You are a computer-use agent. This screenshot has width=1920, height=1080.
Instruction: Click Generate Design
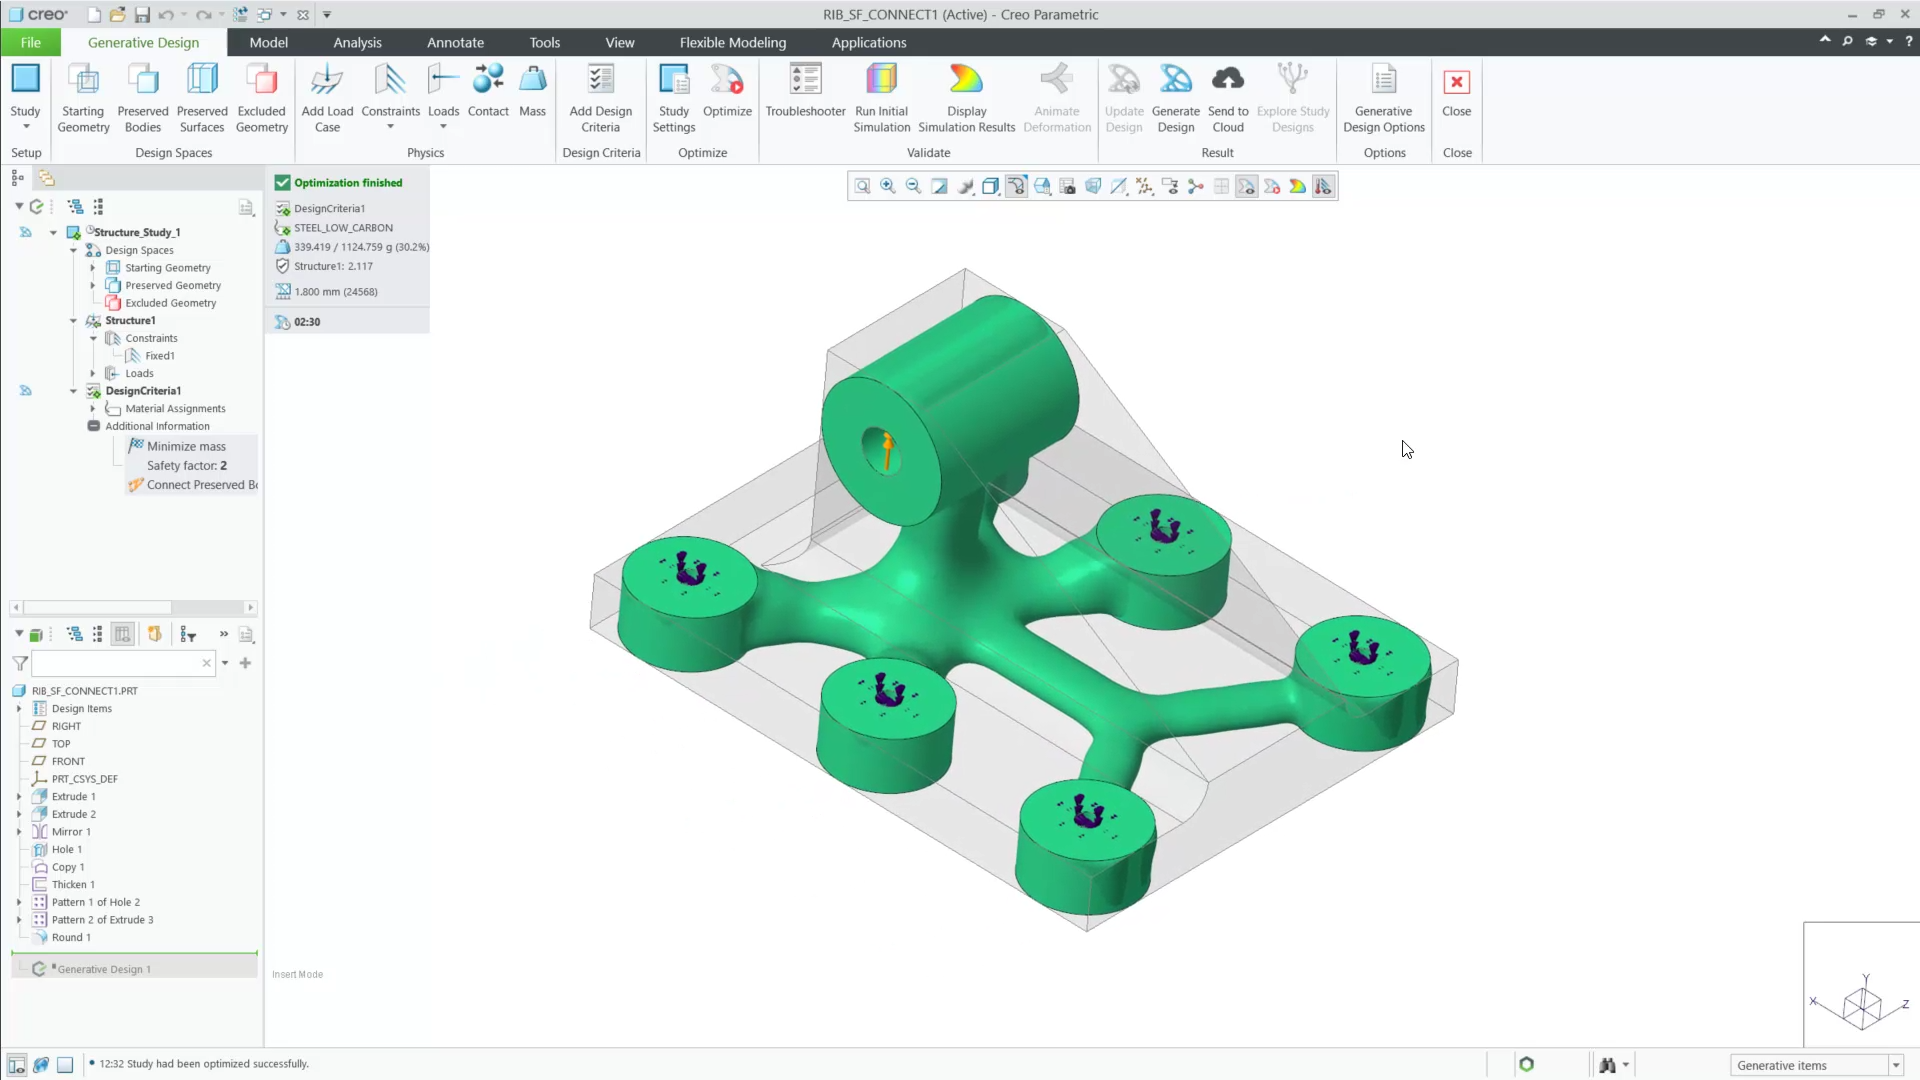tap(1176, 98)
